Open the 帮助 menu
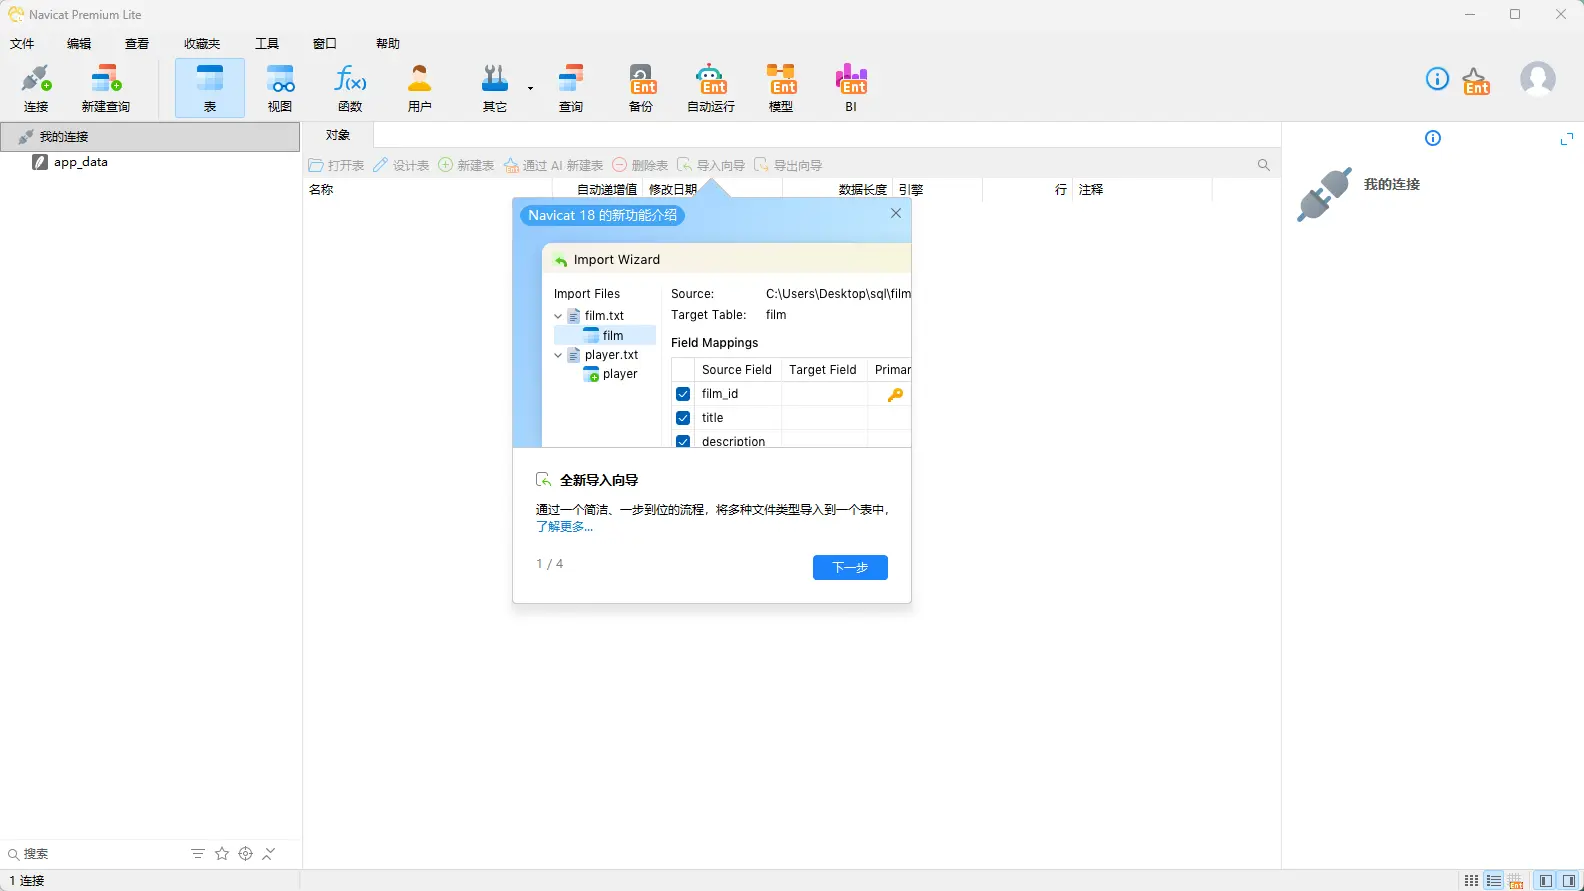 coord(388,44)
